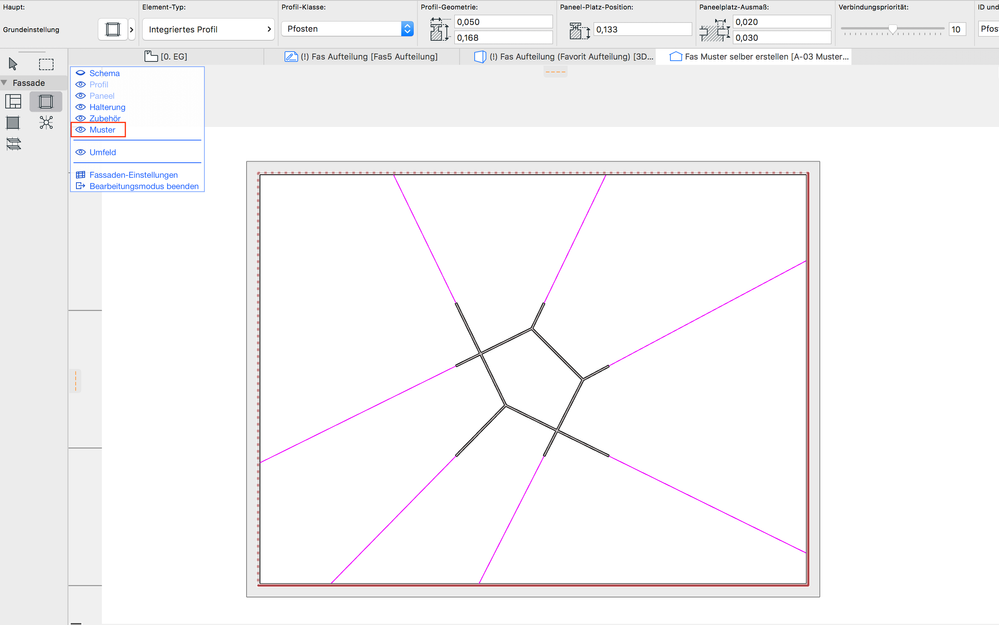Click Bearbeitungsmodus beenden to exit editing
999x625 pixels.
coord(143,186)
